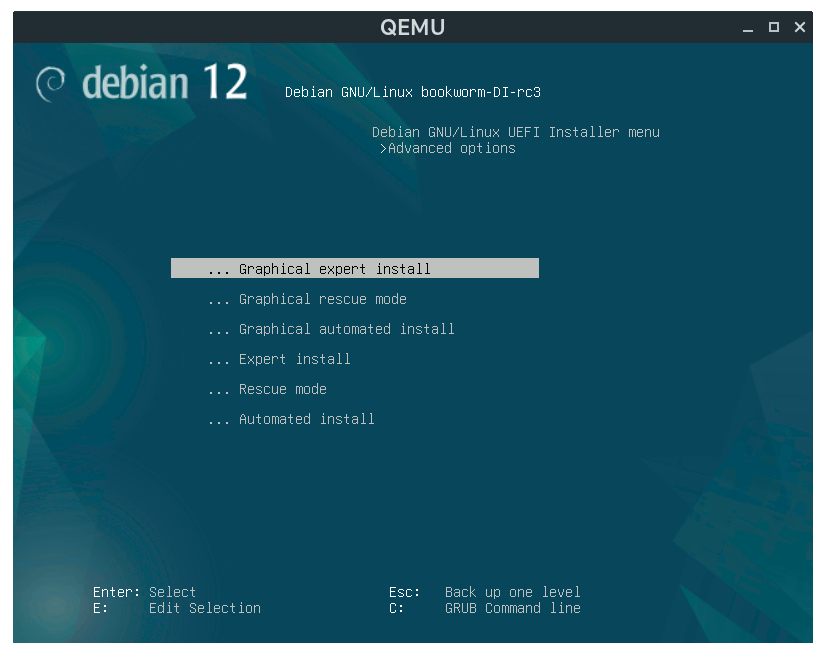
Task: Click the QEMU window title
Action: click(x=412, y=27)
